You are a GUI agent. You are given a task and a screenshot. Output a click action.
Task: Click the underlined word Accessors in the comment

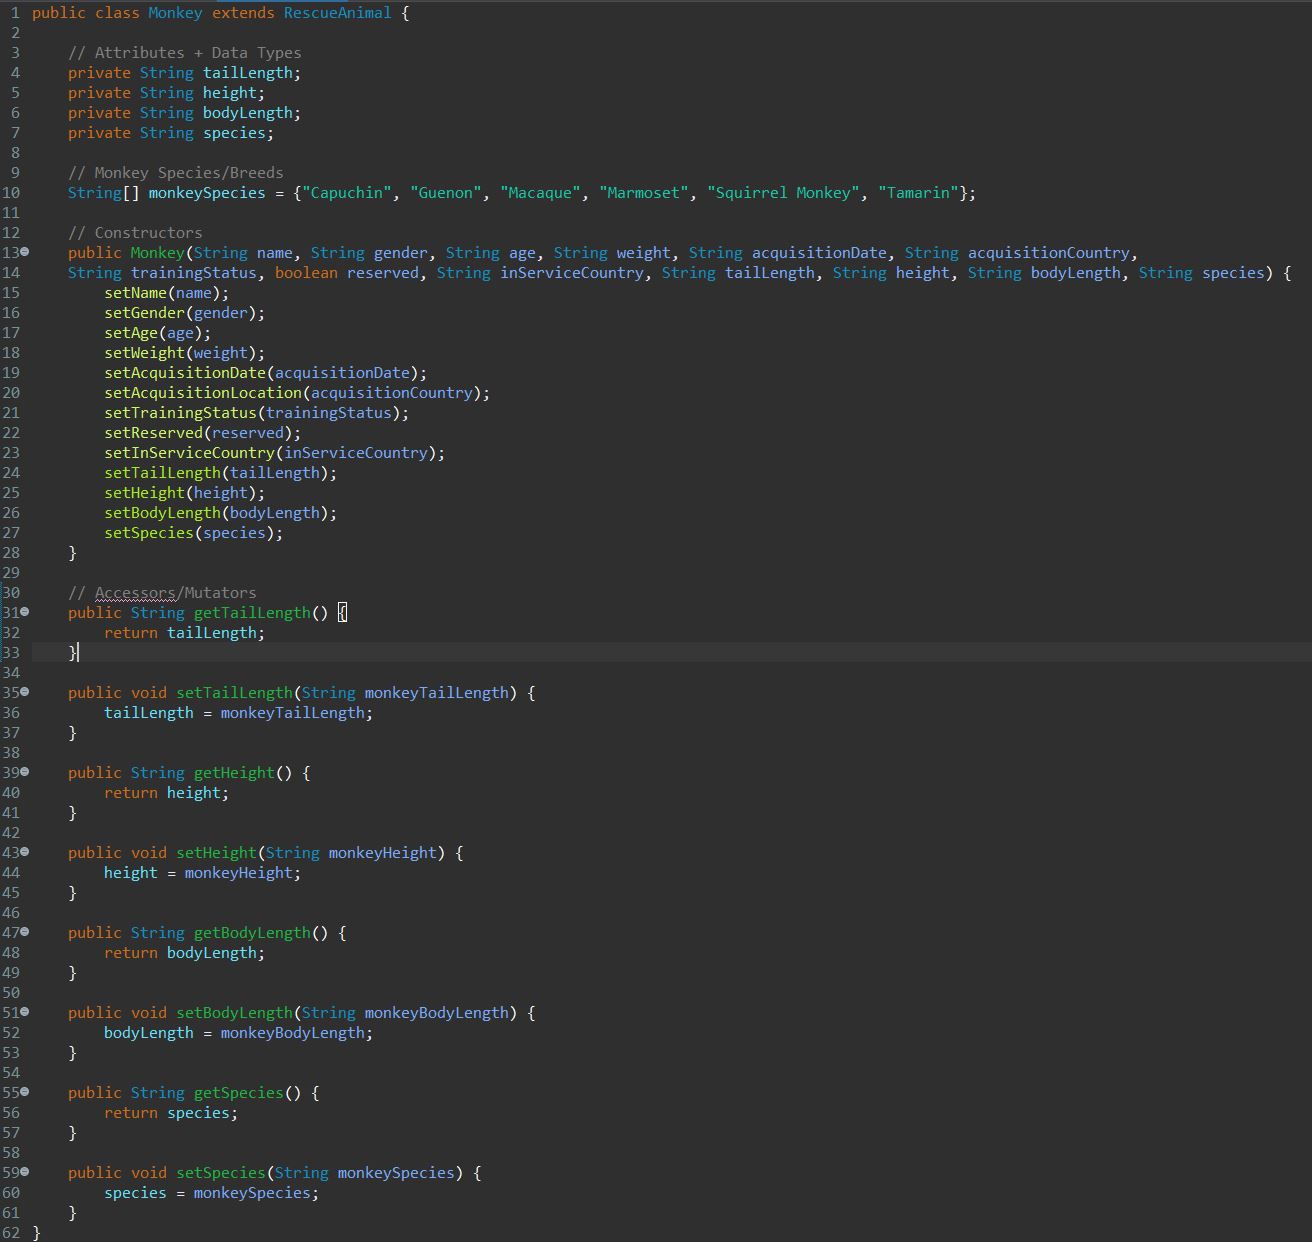(x=136, y=592)
